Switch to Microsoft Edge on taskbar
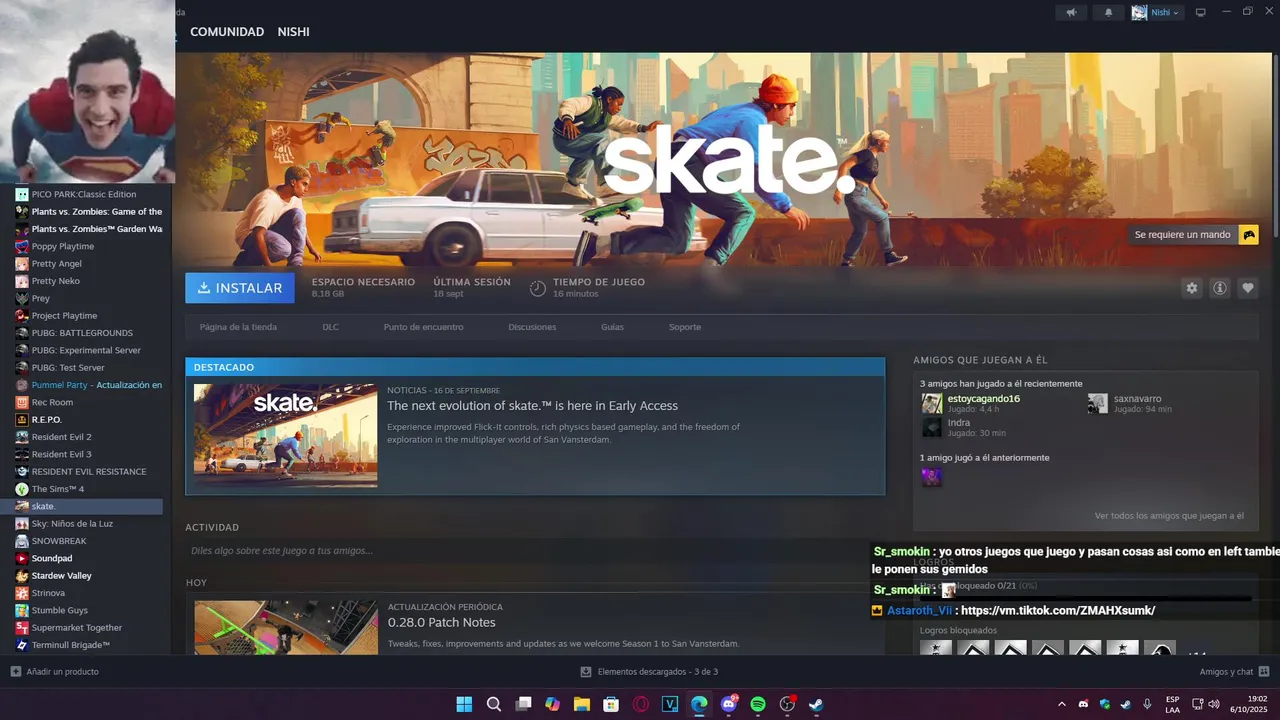The image size is (1280, 720). coord(699,704)
